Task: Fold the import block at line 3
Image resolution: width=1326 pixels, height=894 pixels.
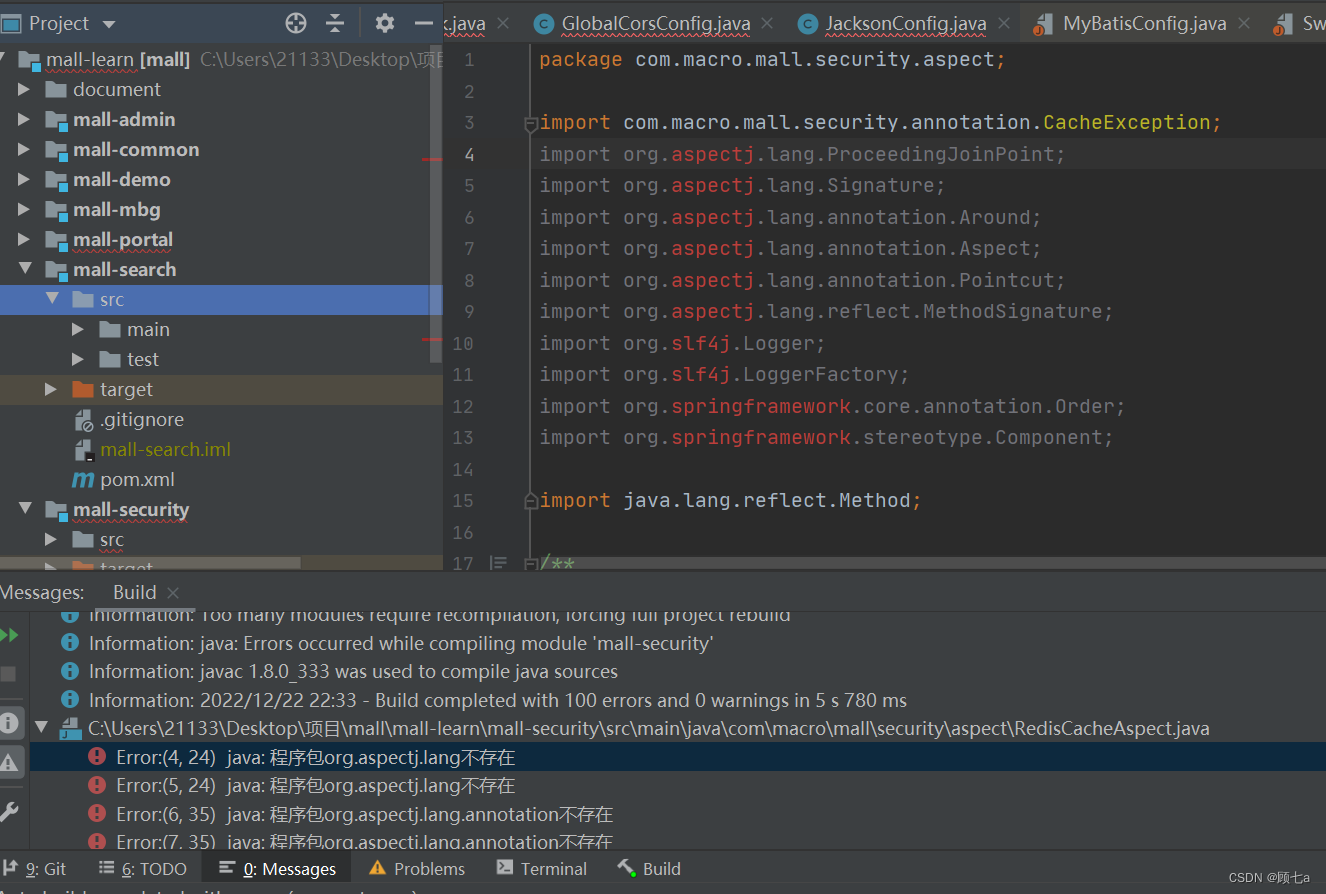Action: point(531,124)
